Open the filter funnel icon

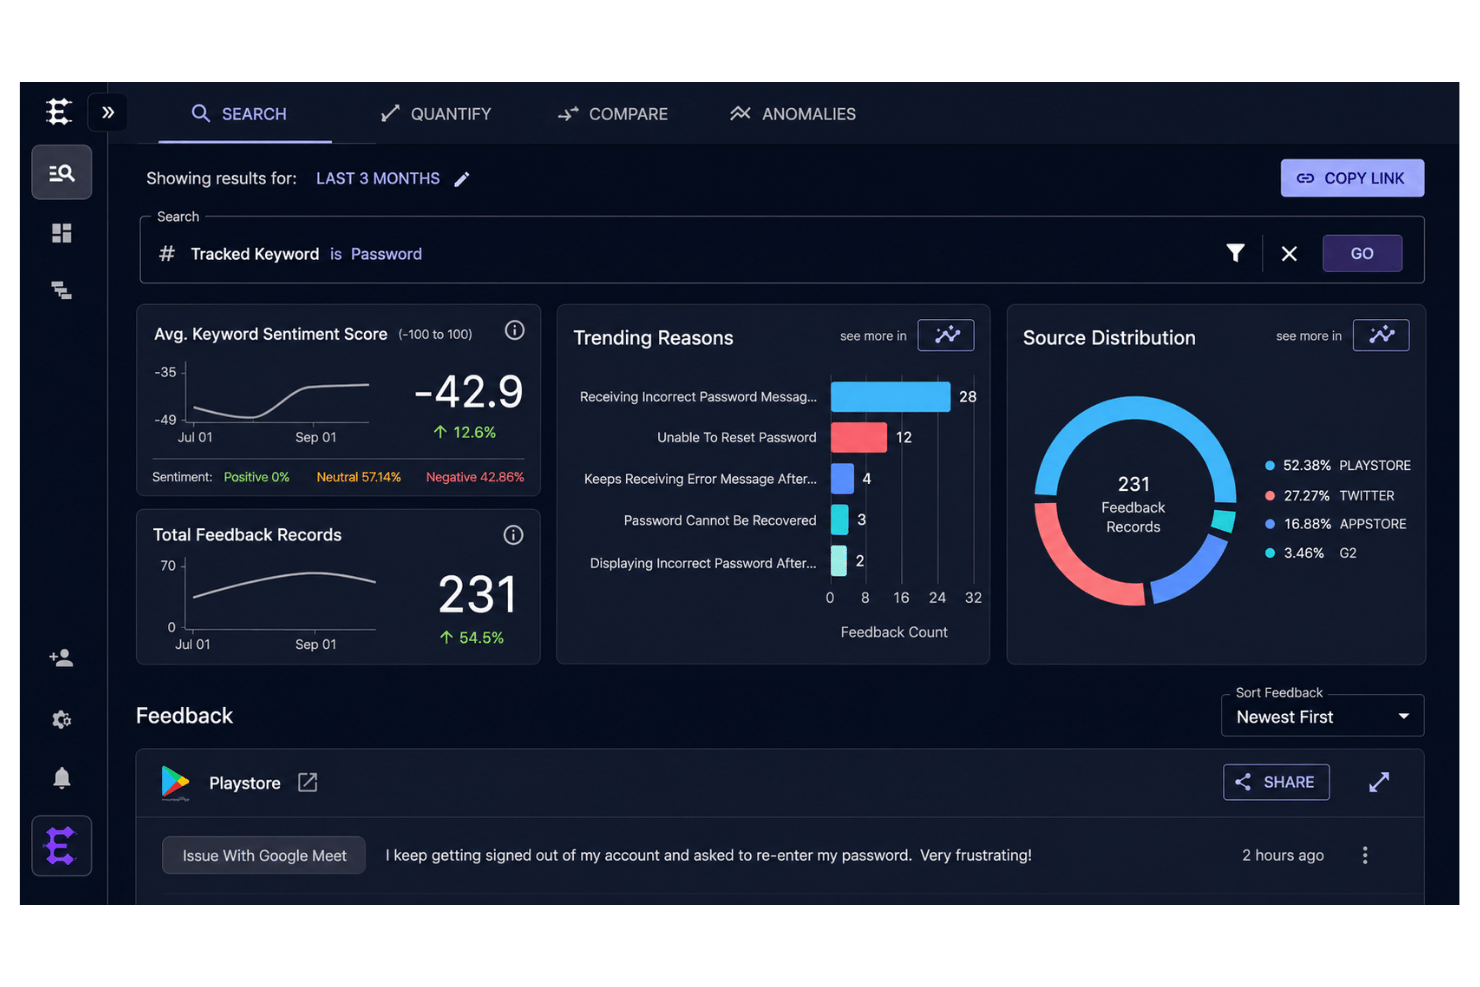pyautogui.click(x=1236, y=254)
